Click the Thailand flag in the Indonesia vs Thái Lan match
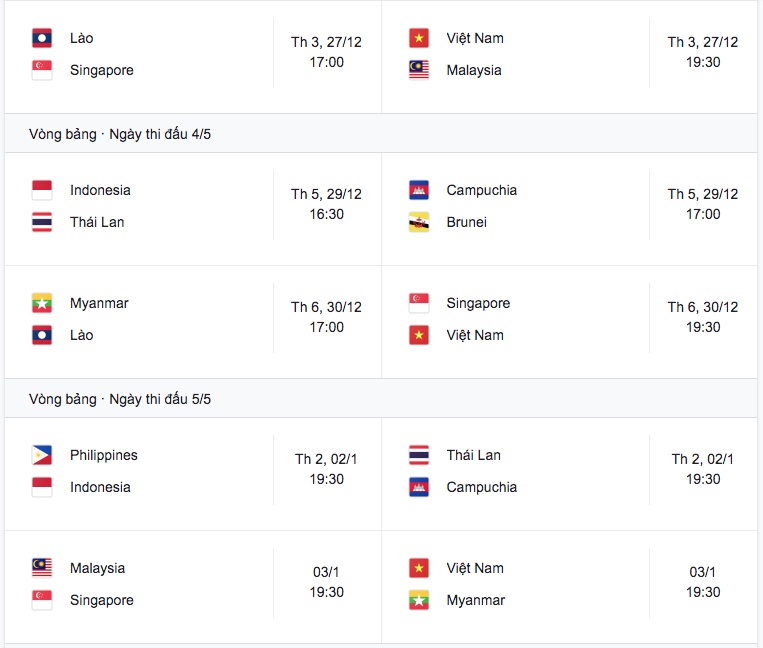 pyautogui.click(x=42, y=222)
